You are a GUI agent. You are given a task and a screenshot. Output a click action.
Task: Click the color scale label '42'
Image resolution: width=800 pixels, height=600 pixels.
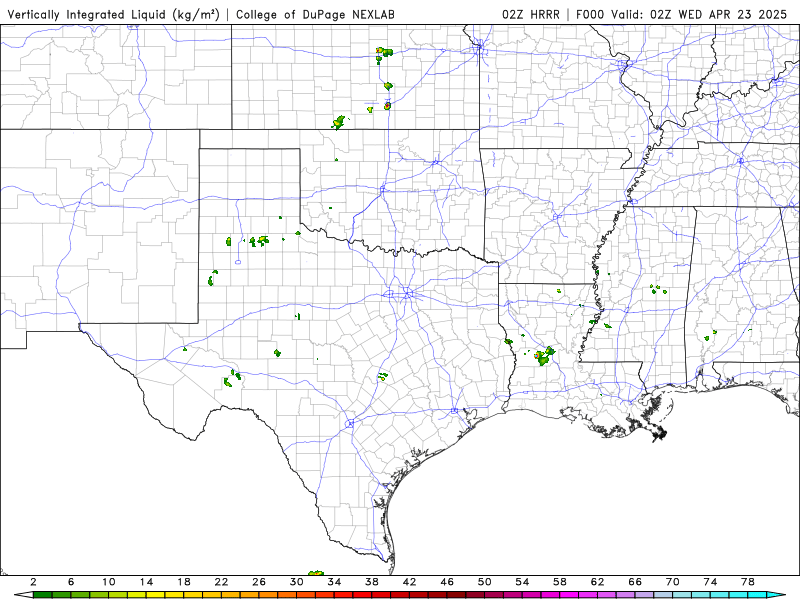[410, 582]
